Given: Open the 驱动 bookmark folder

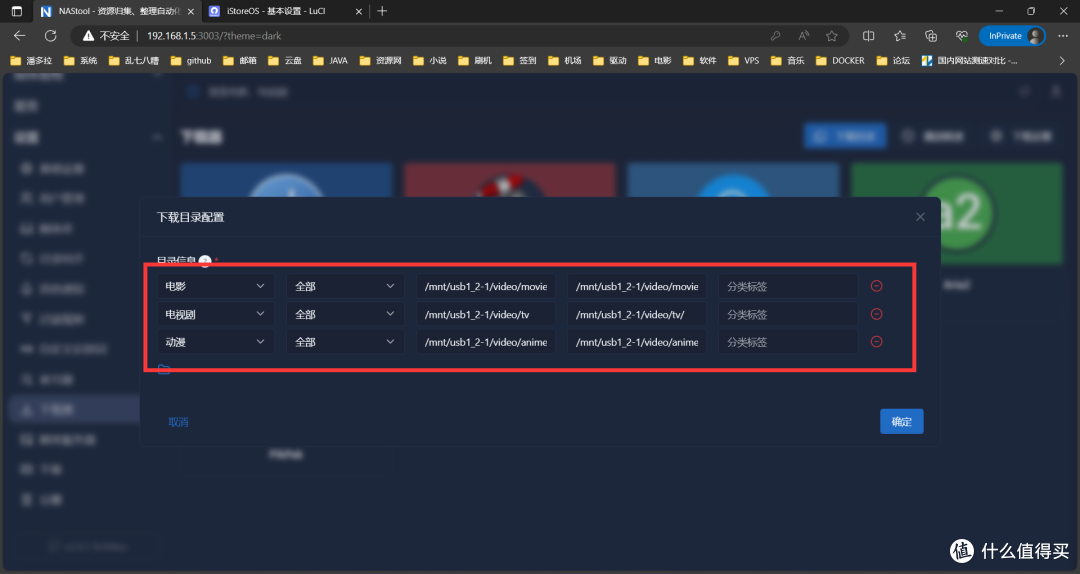Looking at the screenshot, I should point(610,61).
